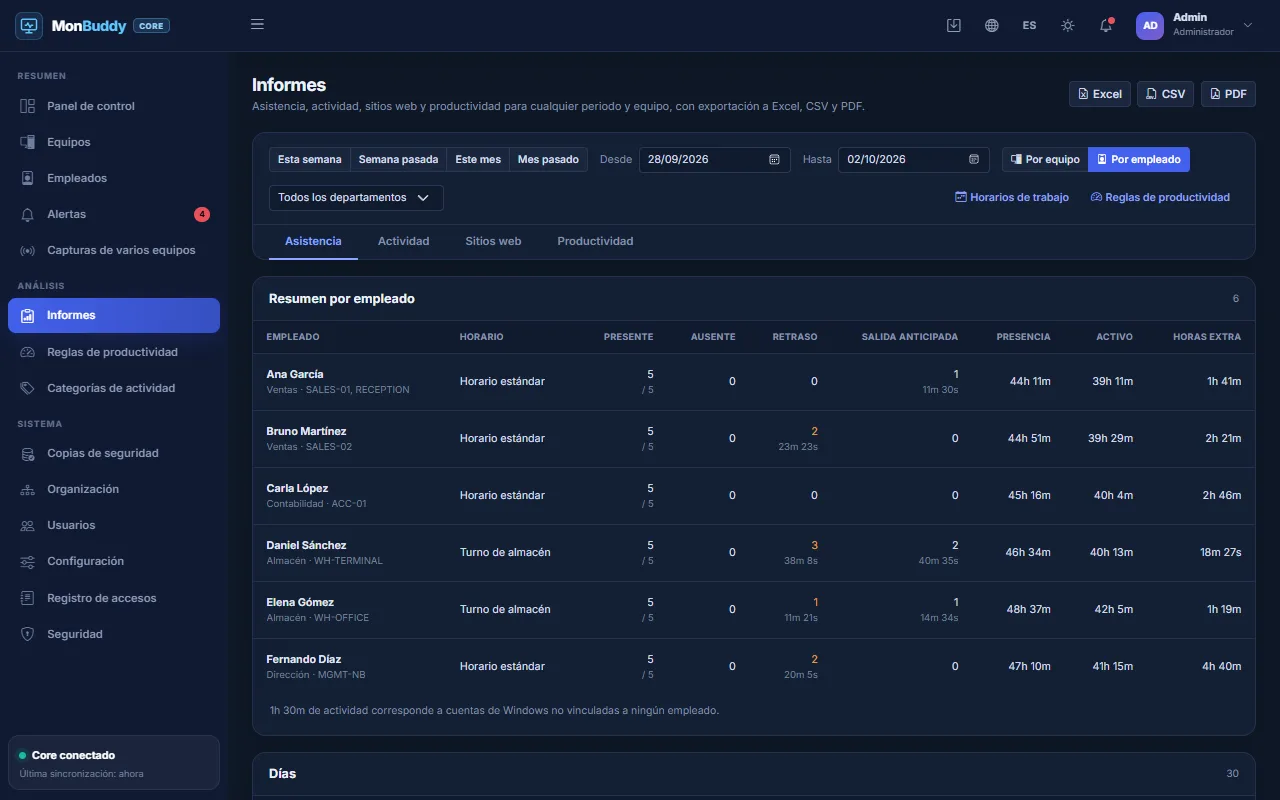
Task: Switch to the Actividad tab
Action: pyautogui.click(x=403, y=242)
